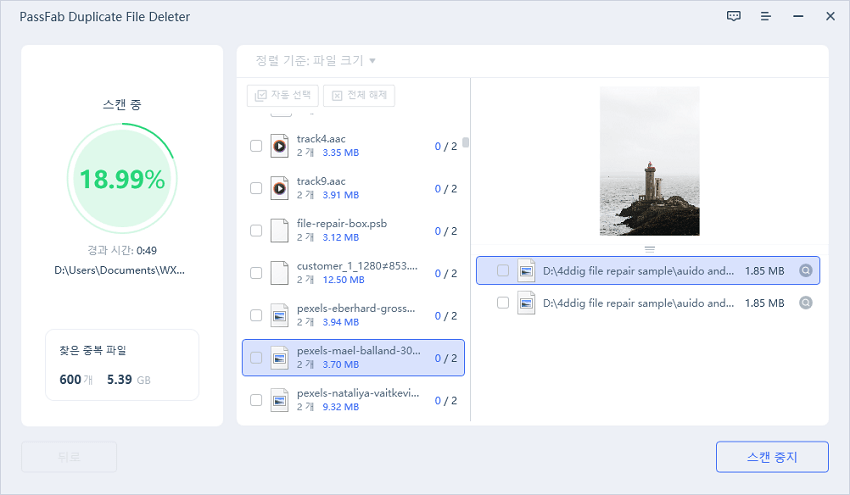
Task: Click the magnifier icon on highlighted duplicate row
Action: pos(806,271)
